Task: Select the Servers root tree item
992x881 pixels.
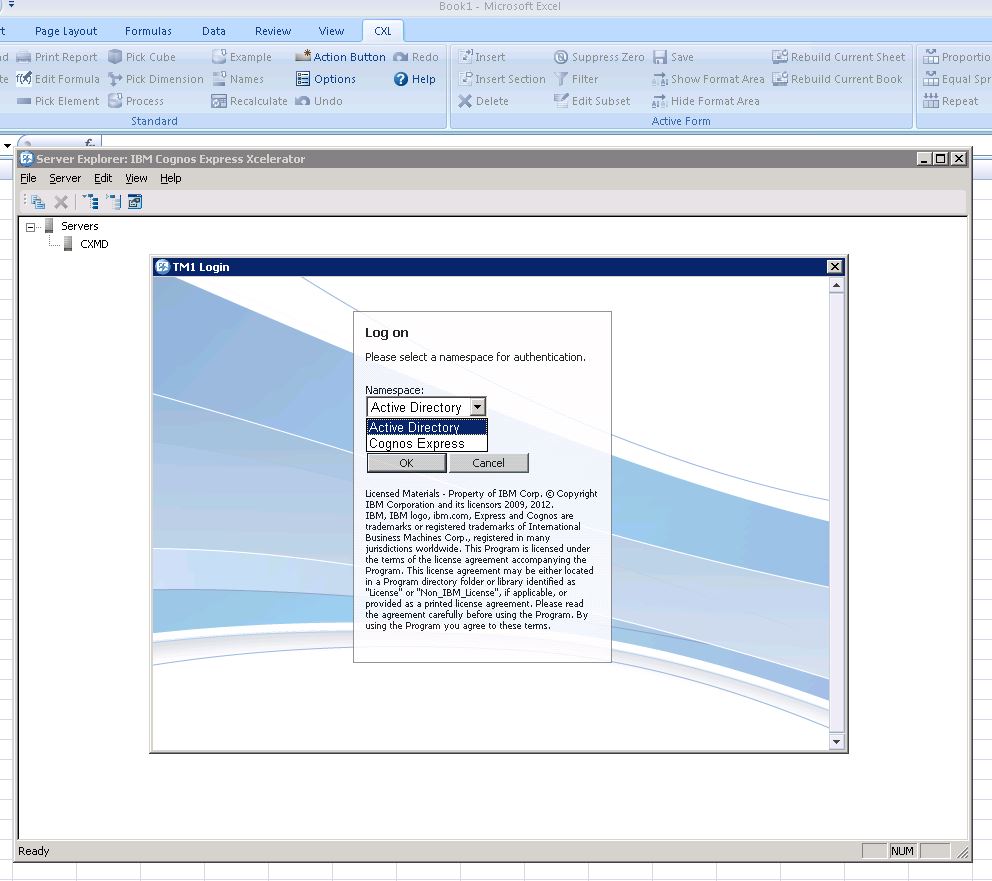Action: click(80, 226)
